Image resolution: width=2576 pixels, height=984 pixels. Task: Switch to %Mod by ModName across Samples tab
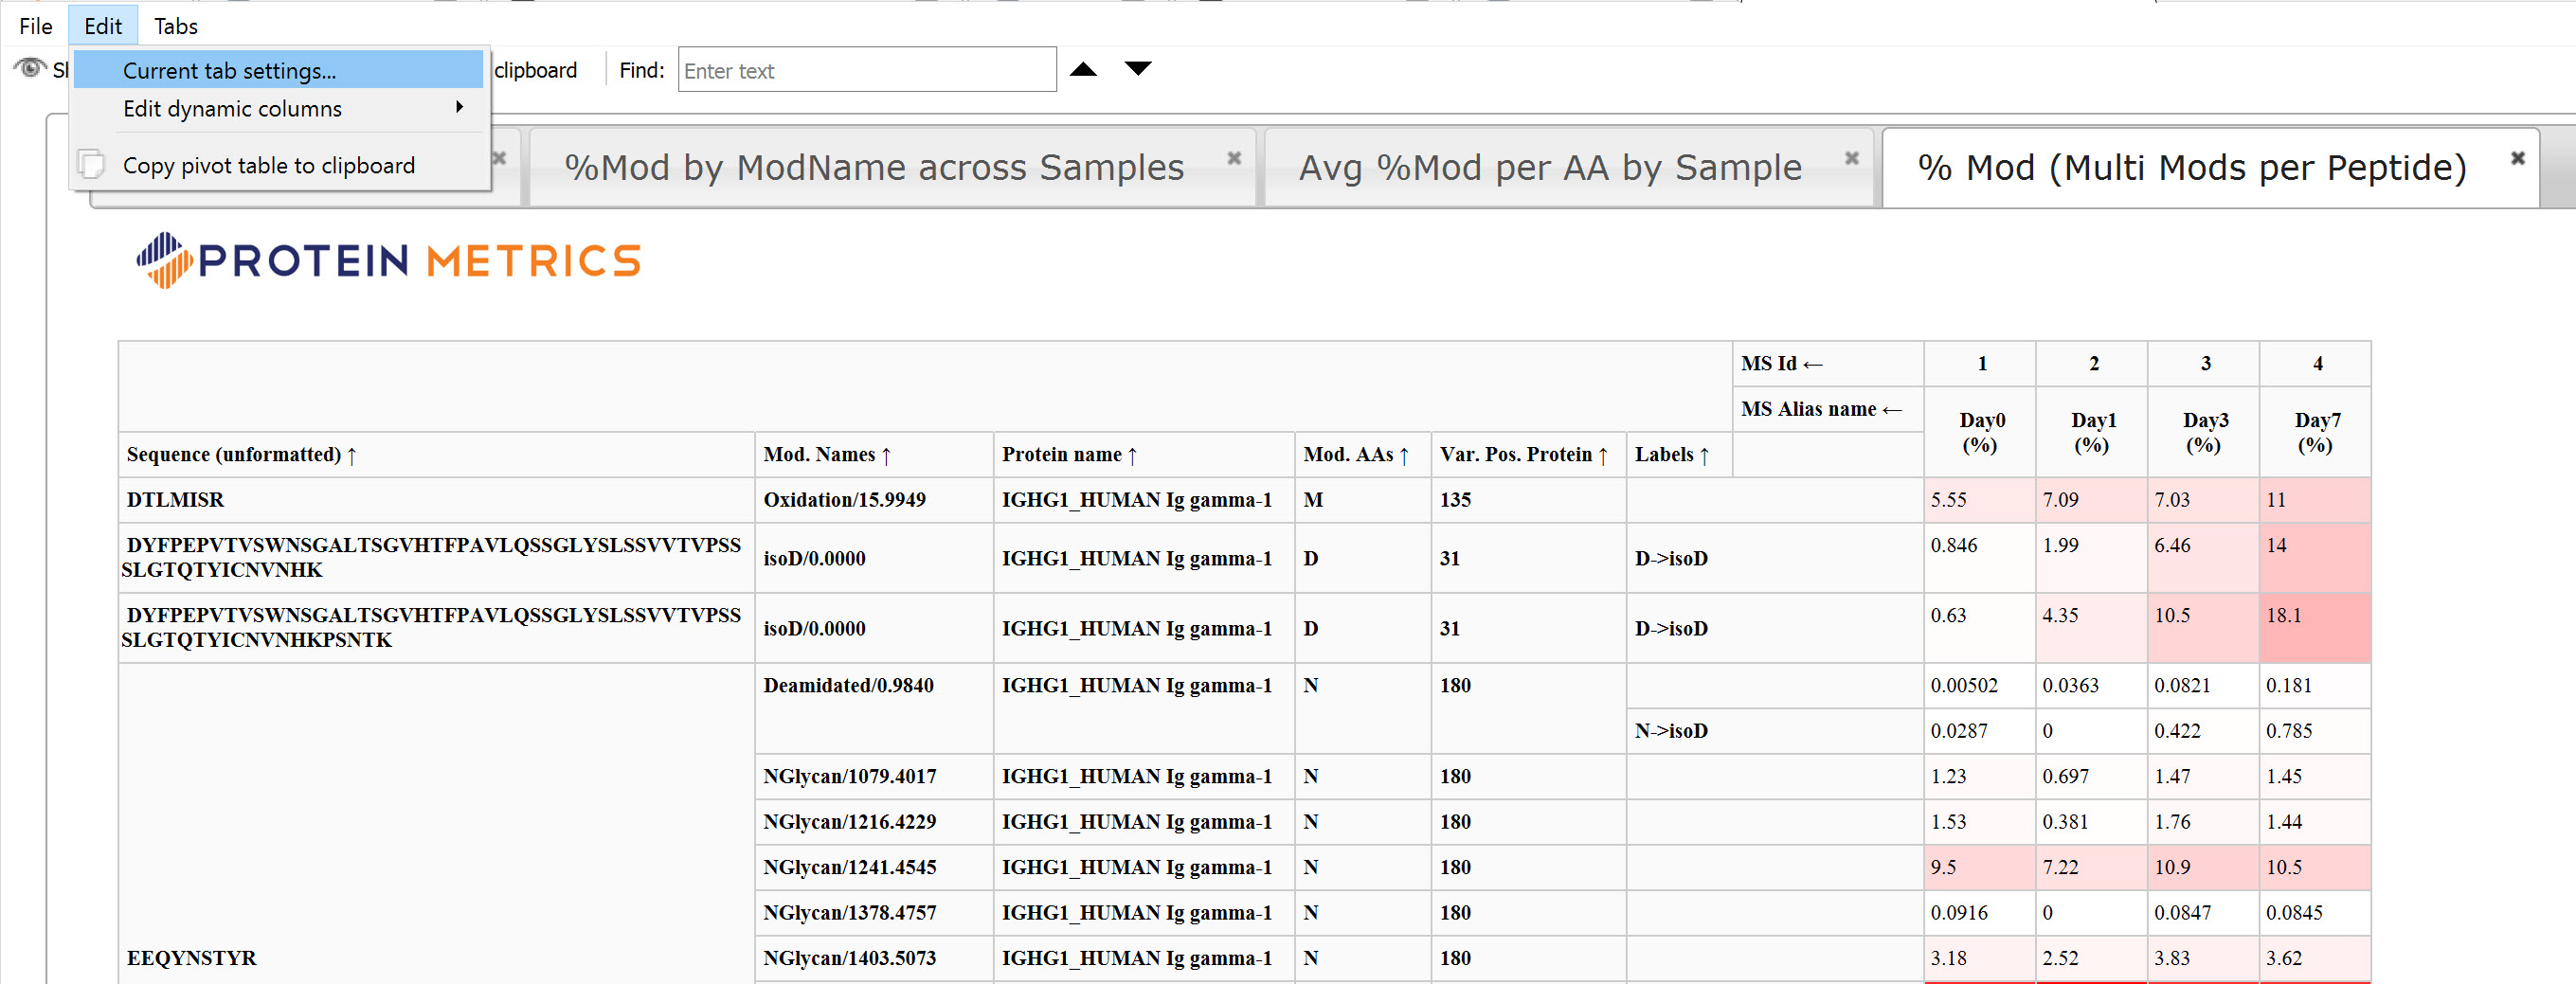click(873, 168)
